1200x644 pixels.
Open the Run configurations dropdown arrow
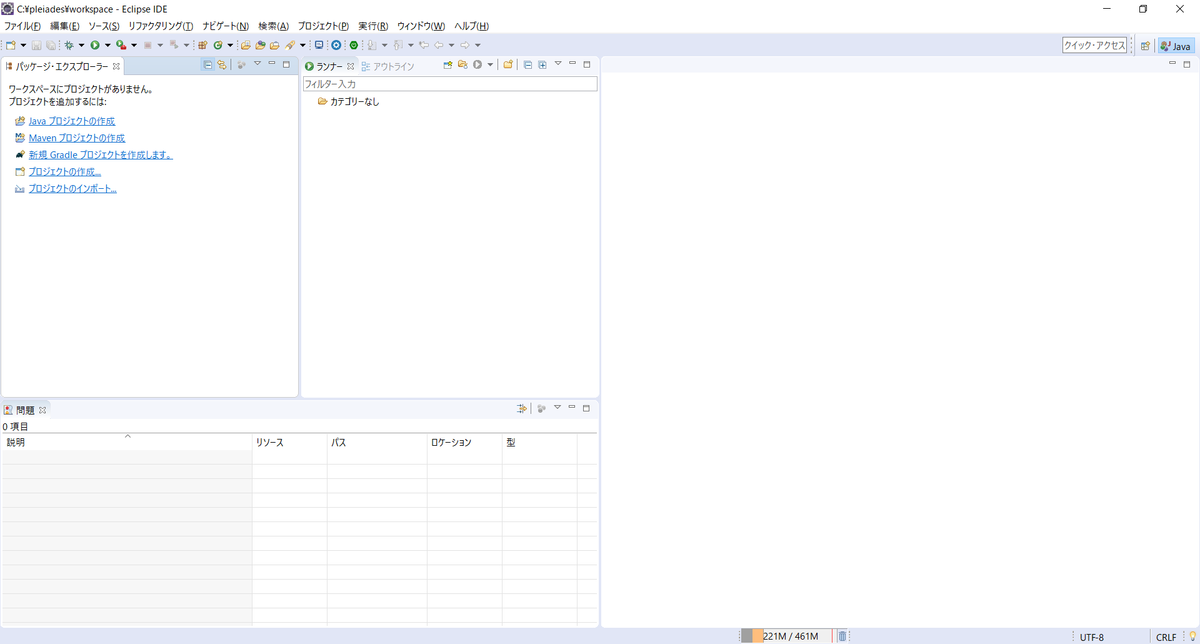(x=107, y=45)
